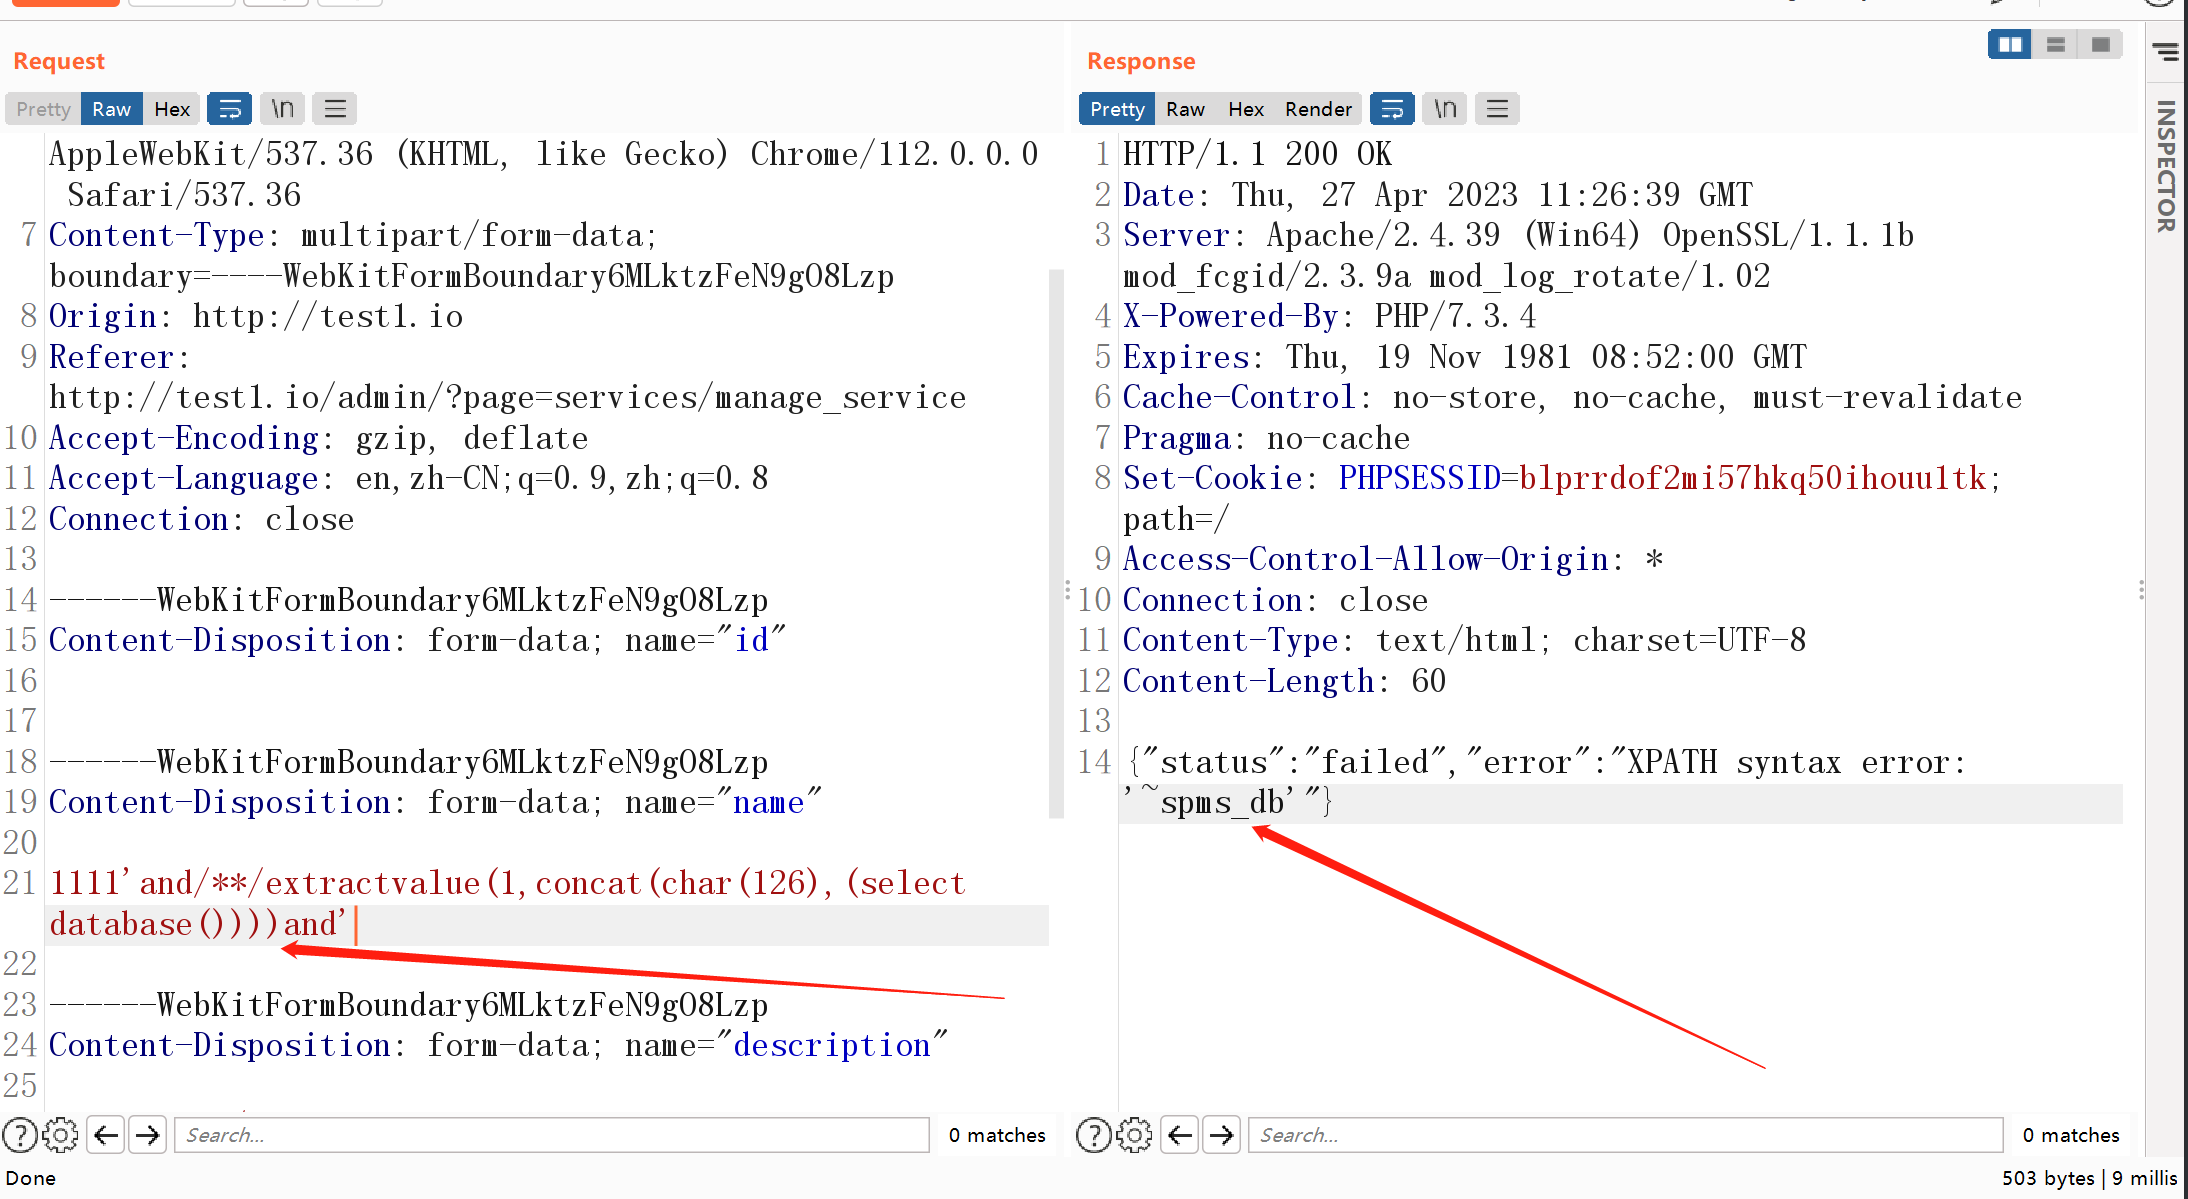Expand the INSPECTOR side panel
The height and width of the screenshot is (1199, 2188).
click(x=2166, y=165)
